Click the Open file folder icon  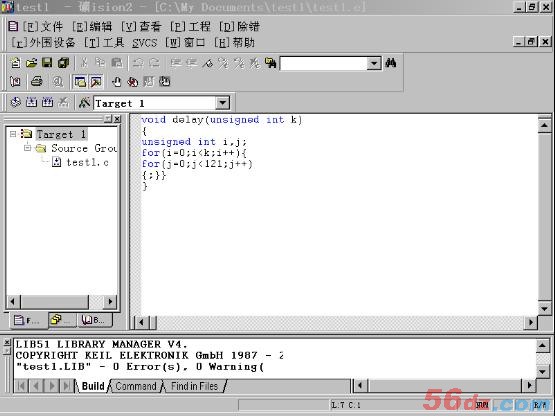click(x=31, y=63)
